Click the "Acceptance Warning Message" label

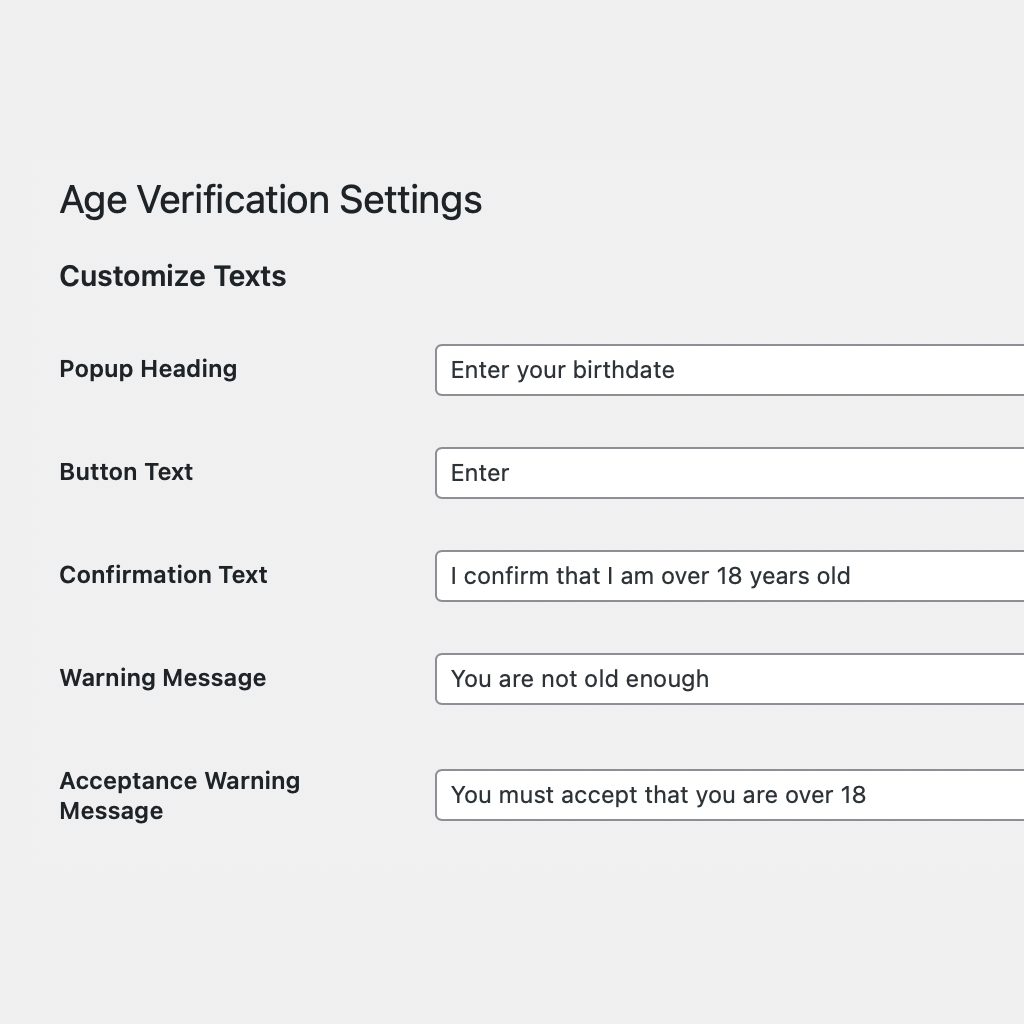[180, 795]
